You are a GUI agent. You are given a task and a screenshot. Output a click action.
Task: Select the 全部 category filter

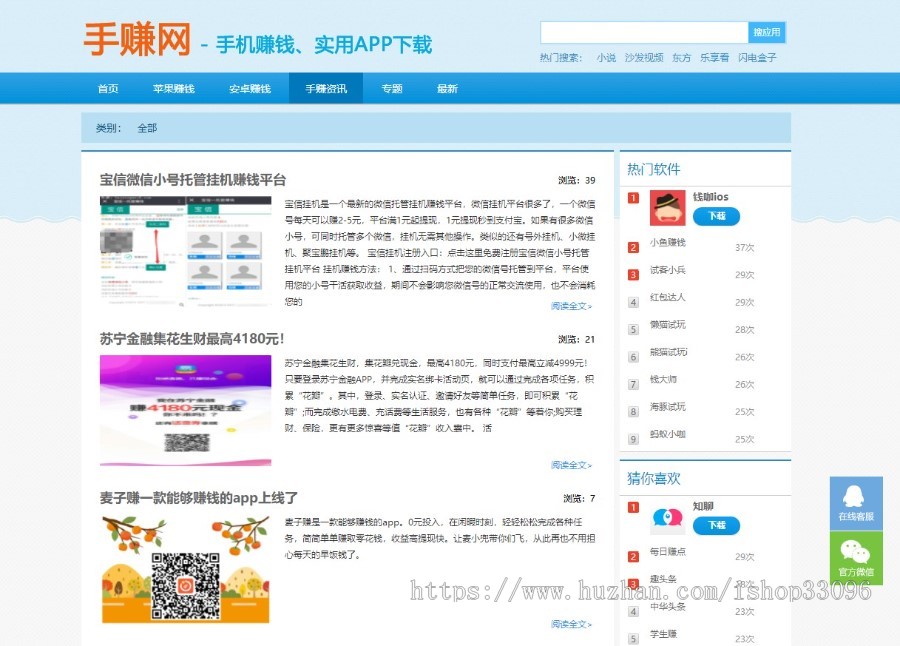146,129
